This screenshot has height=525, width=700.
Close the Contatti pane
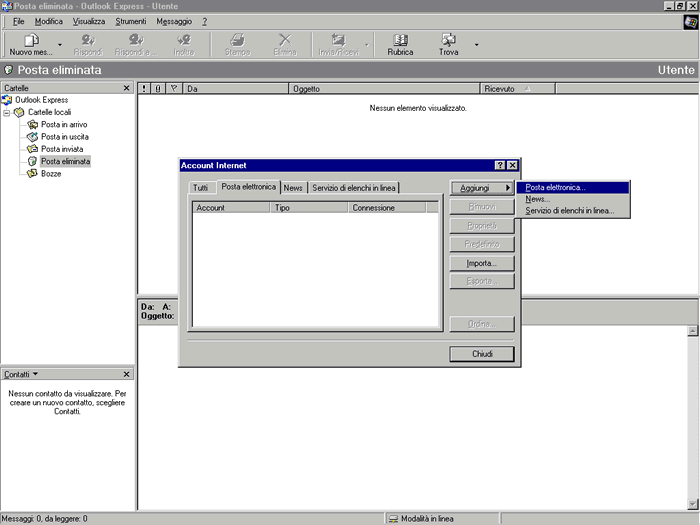coord(126,374)
